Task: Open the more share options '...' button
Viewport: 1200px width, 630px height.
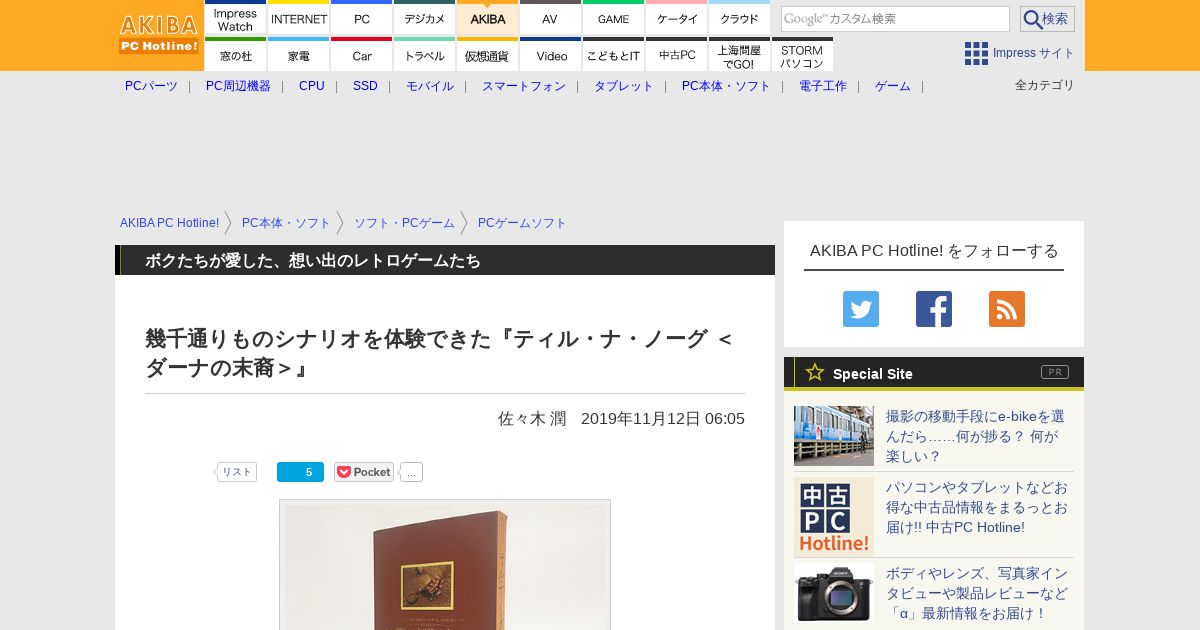Action: click(411, 472)
